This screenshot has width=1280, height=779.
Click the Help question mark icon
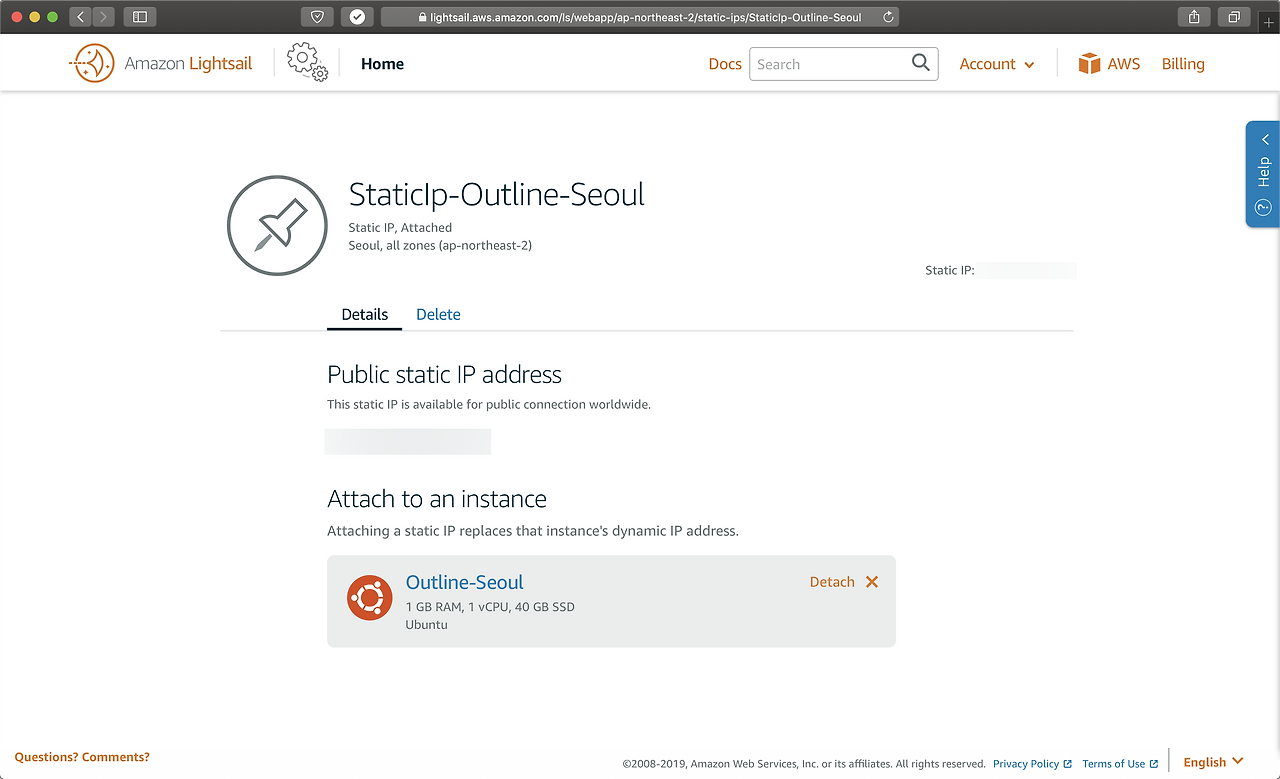pyautogui.click(x=1263, y=208)
